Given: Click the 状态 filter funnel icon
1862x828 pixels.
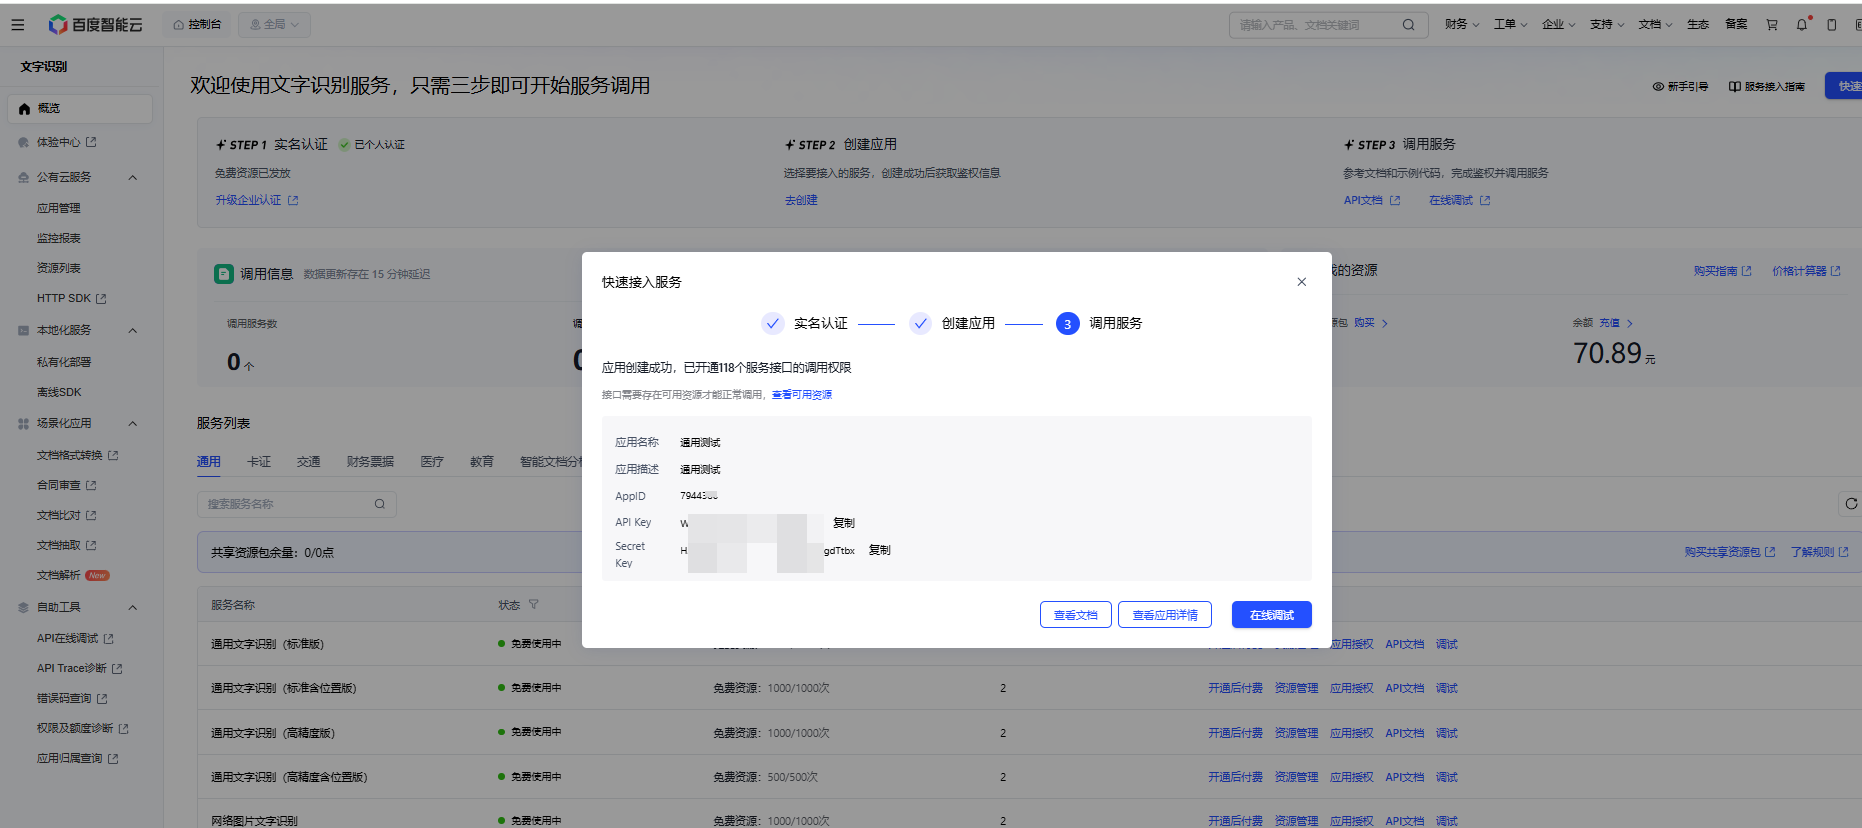Looking at the screenshot, I should click(x=533, y=604).
